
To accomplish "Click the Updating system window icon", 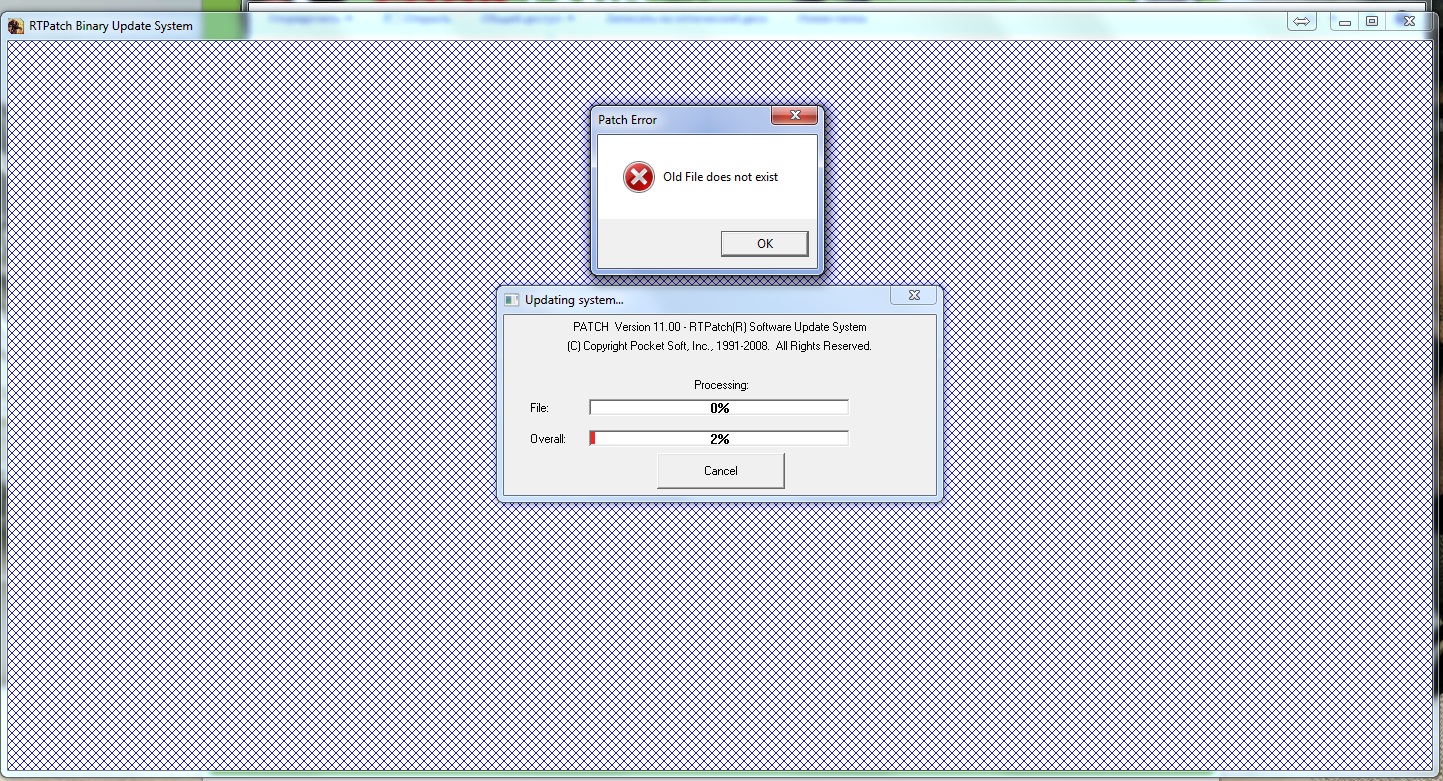I will 511,299.
